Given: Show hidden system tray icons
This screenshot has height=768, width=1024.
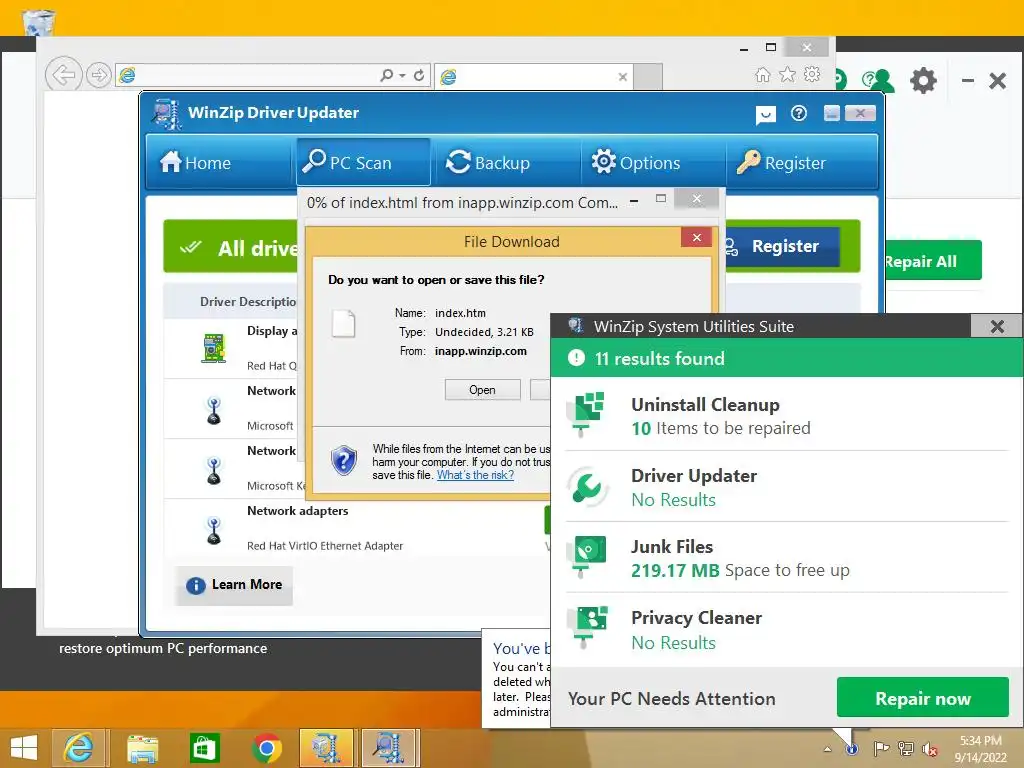Looking at the screenshot, I should point(827,749).
